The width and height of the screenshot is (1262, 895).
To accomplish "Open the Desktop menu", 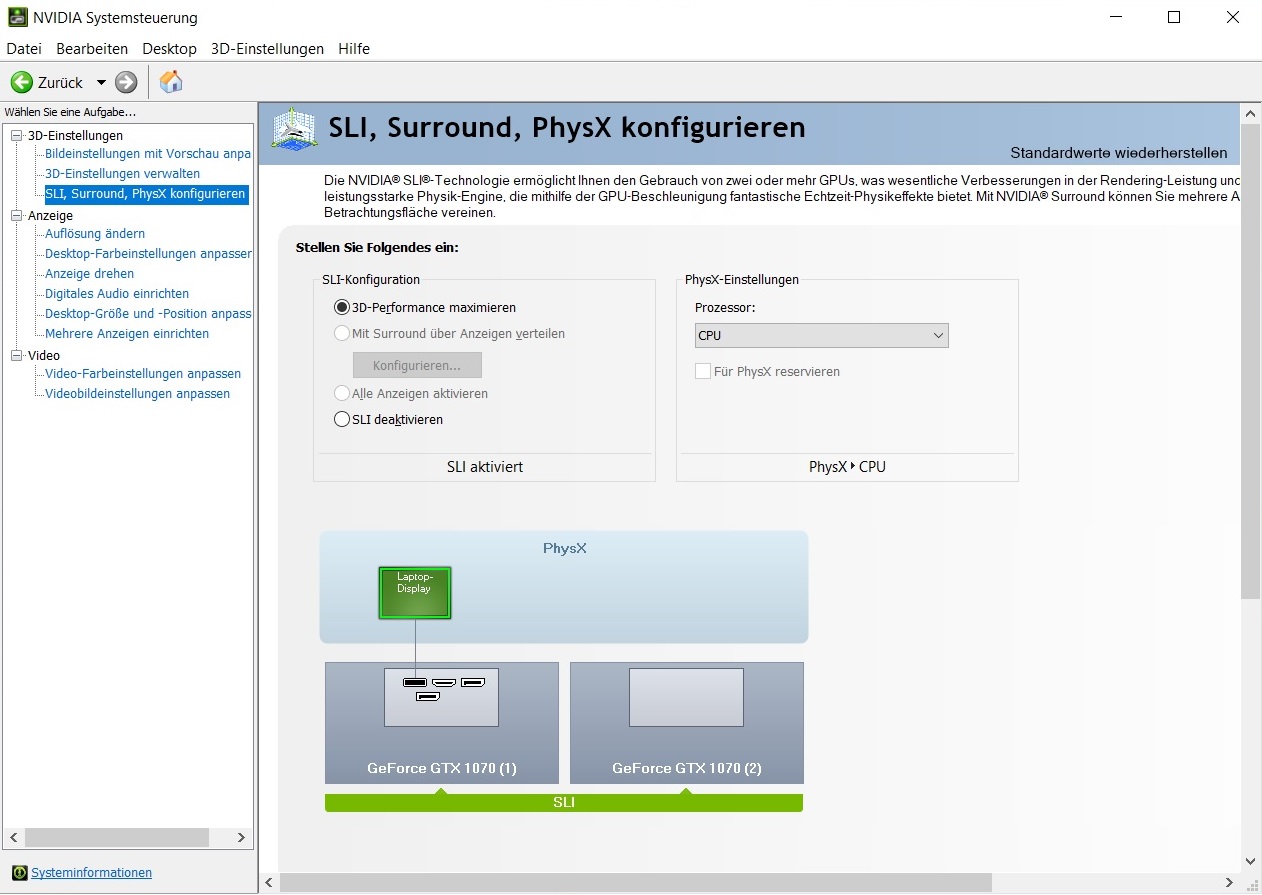I will click(x=169, y=48).
